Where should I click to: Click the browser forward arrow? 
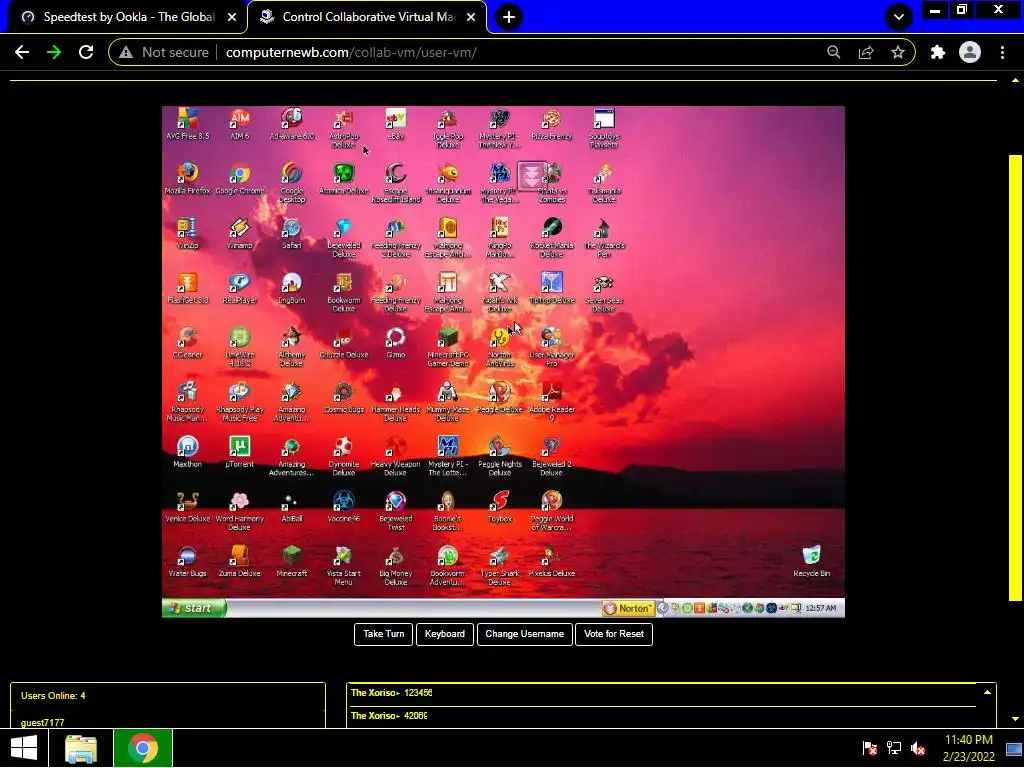point(54,52)
